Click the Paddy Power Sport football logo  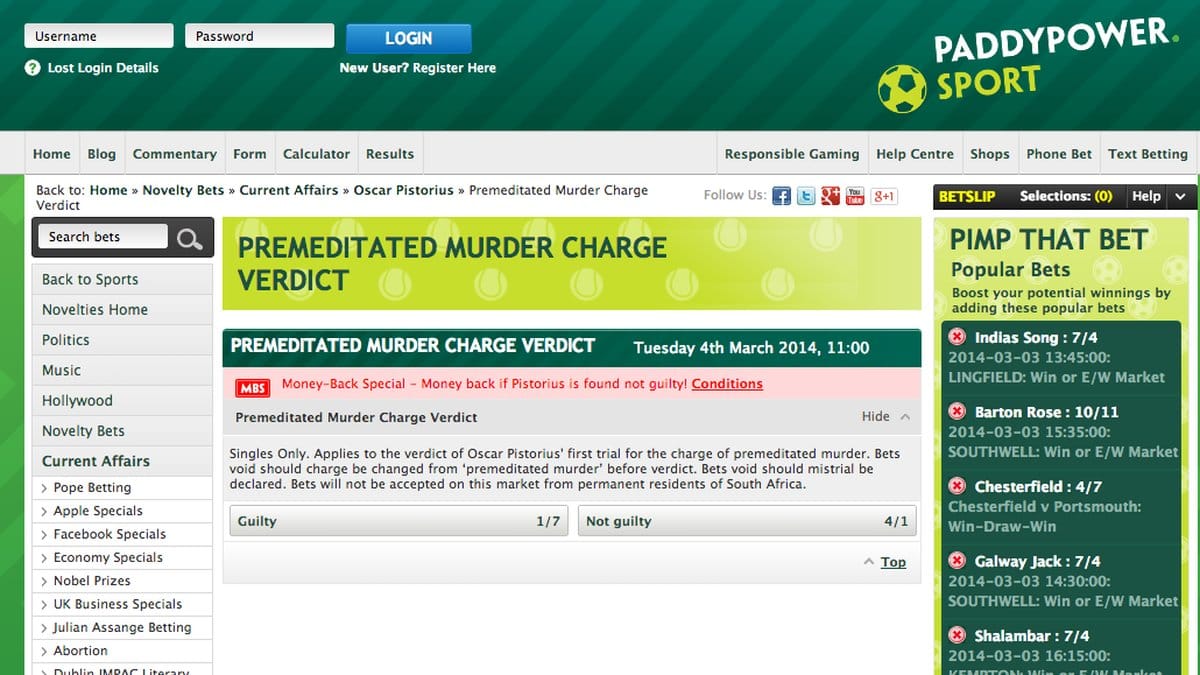coord(902,88)
